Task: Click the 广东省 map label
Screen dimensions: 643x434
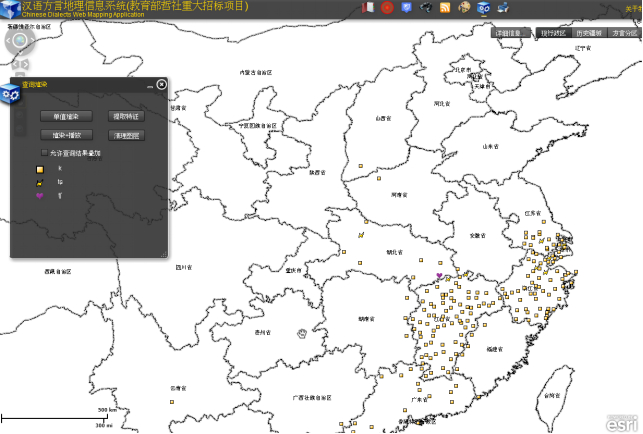Action: (420, 399)
